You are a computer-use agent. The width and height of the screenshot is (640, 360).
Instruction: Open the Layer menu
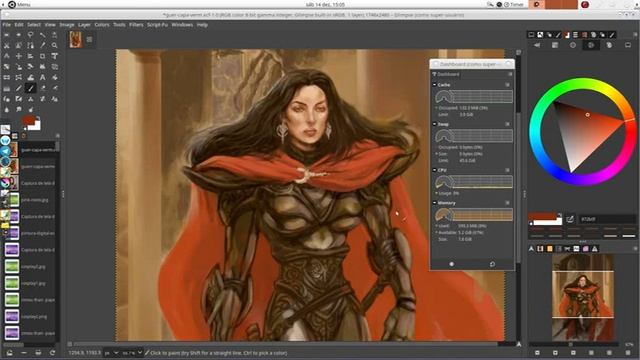[x=84, y=25]
